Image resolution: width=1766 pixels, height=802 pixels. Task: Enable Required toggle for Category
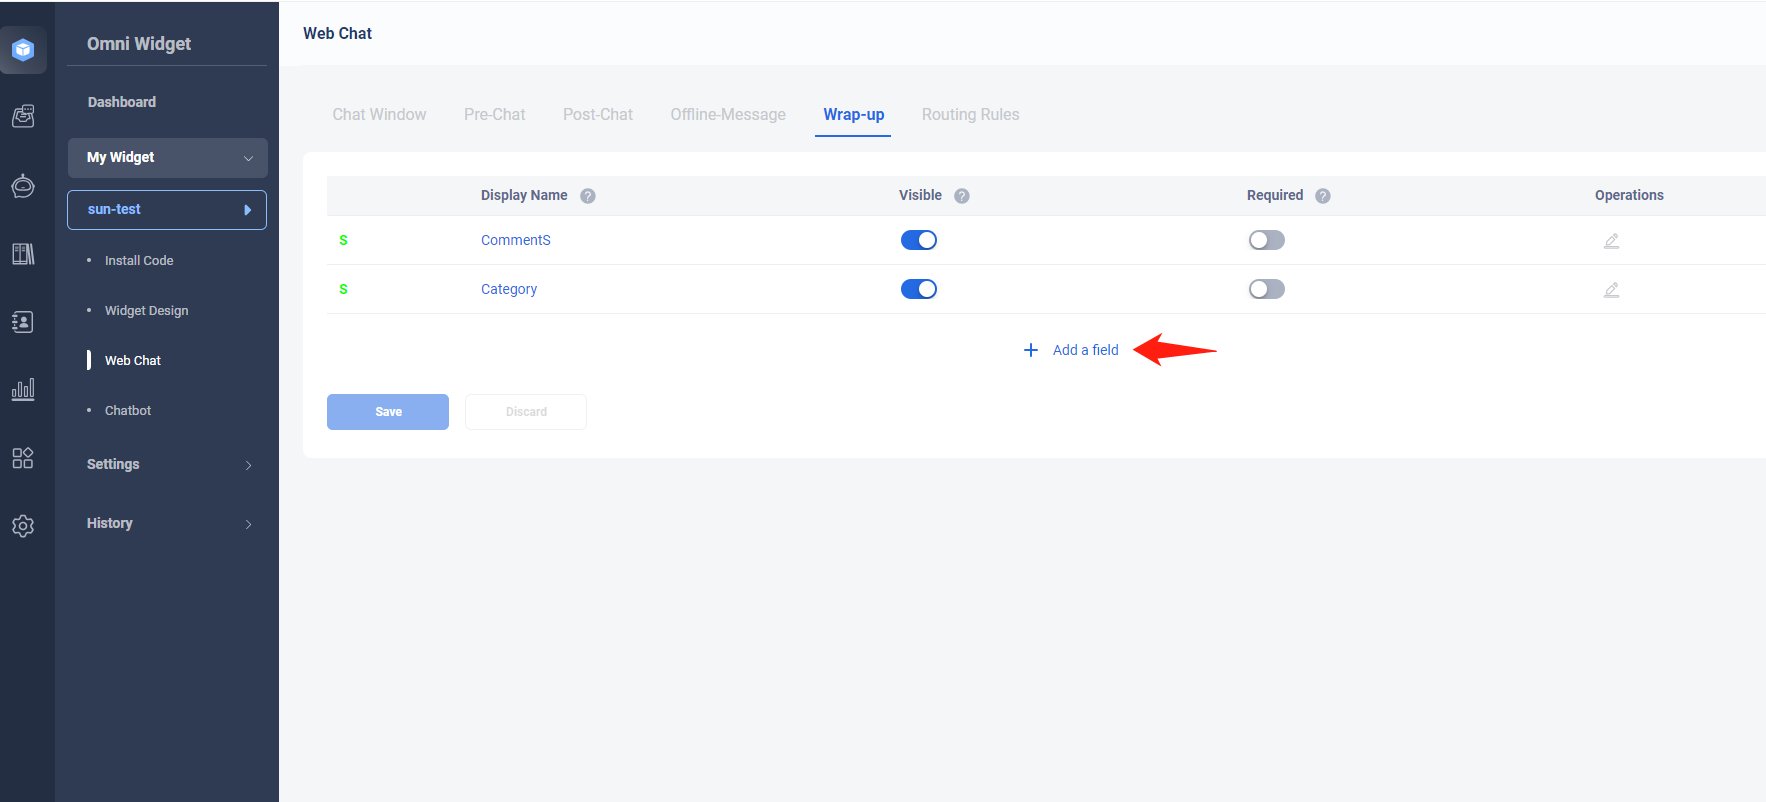1266,289
